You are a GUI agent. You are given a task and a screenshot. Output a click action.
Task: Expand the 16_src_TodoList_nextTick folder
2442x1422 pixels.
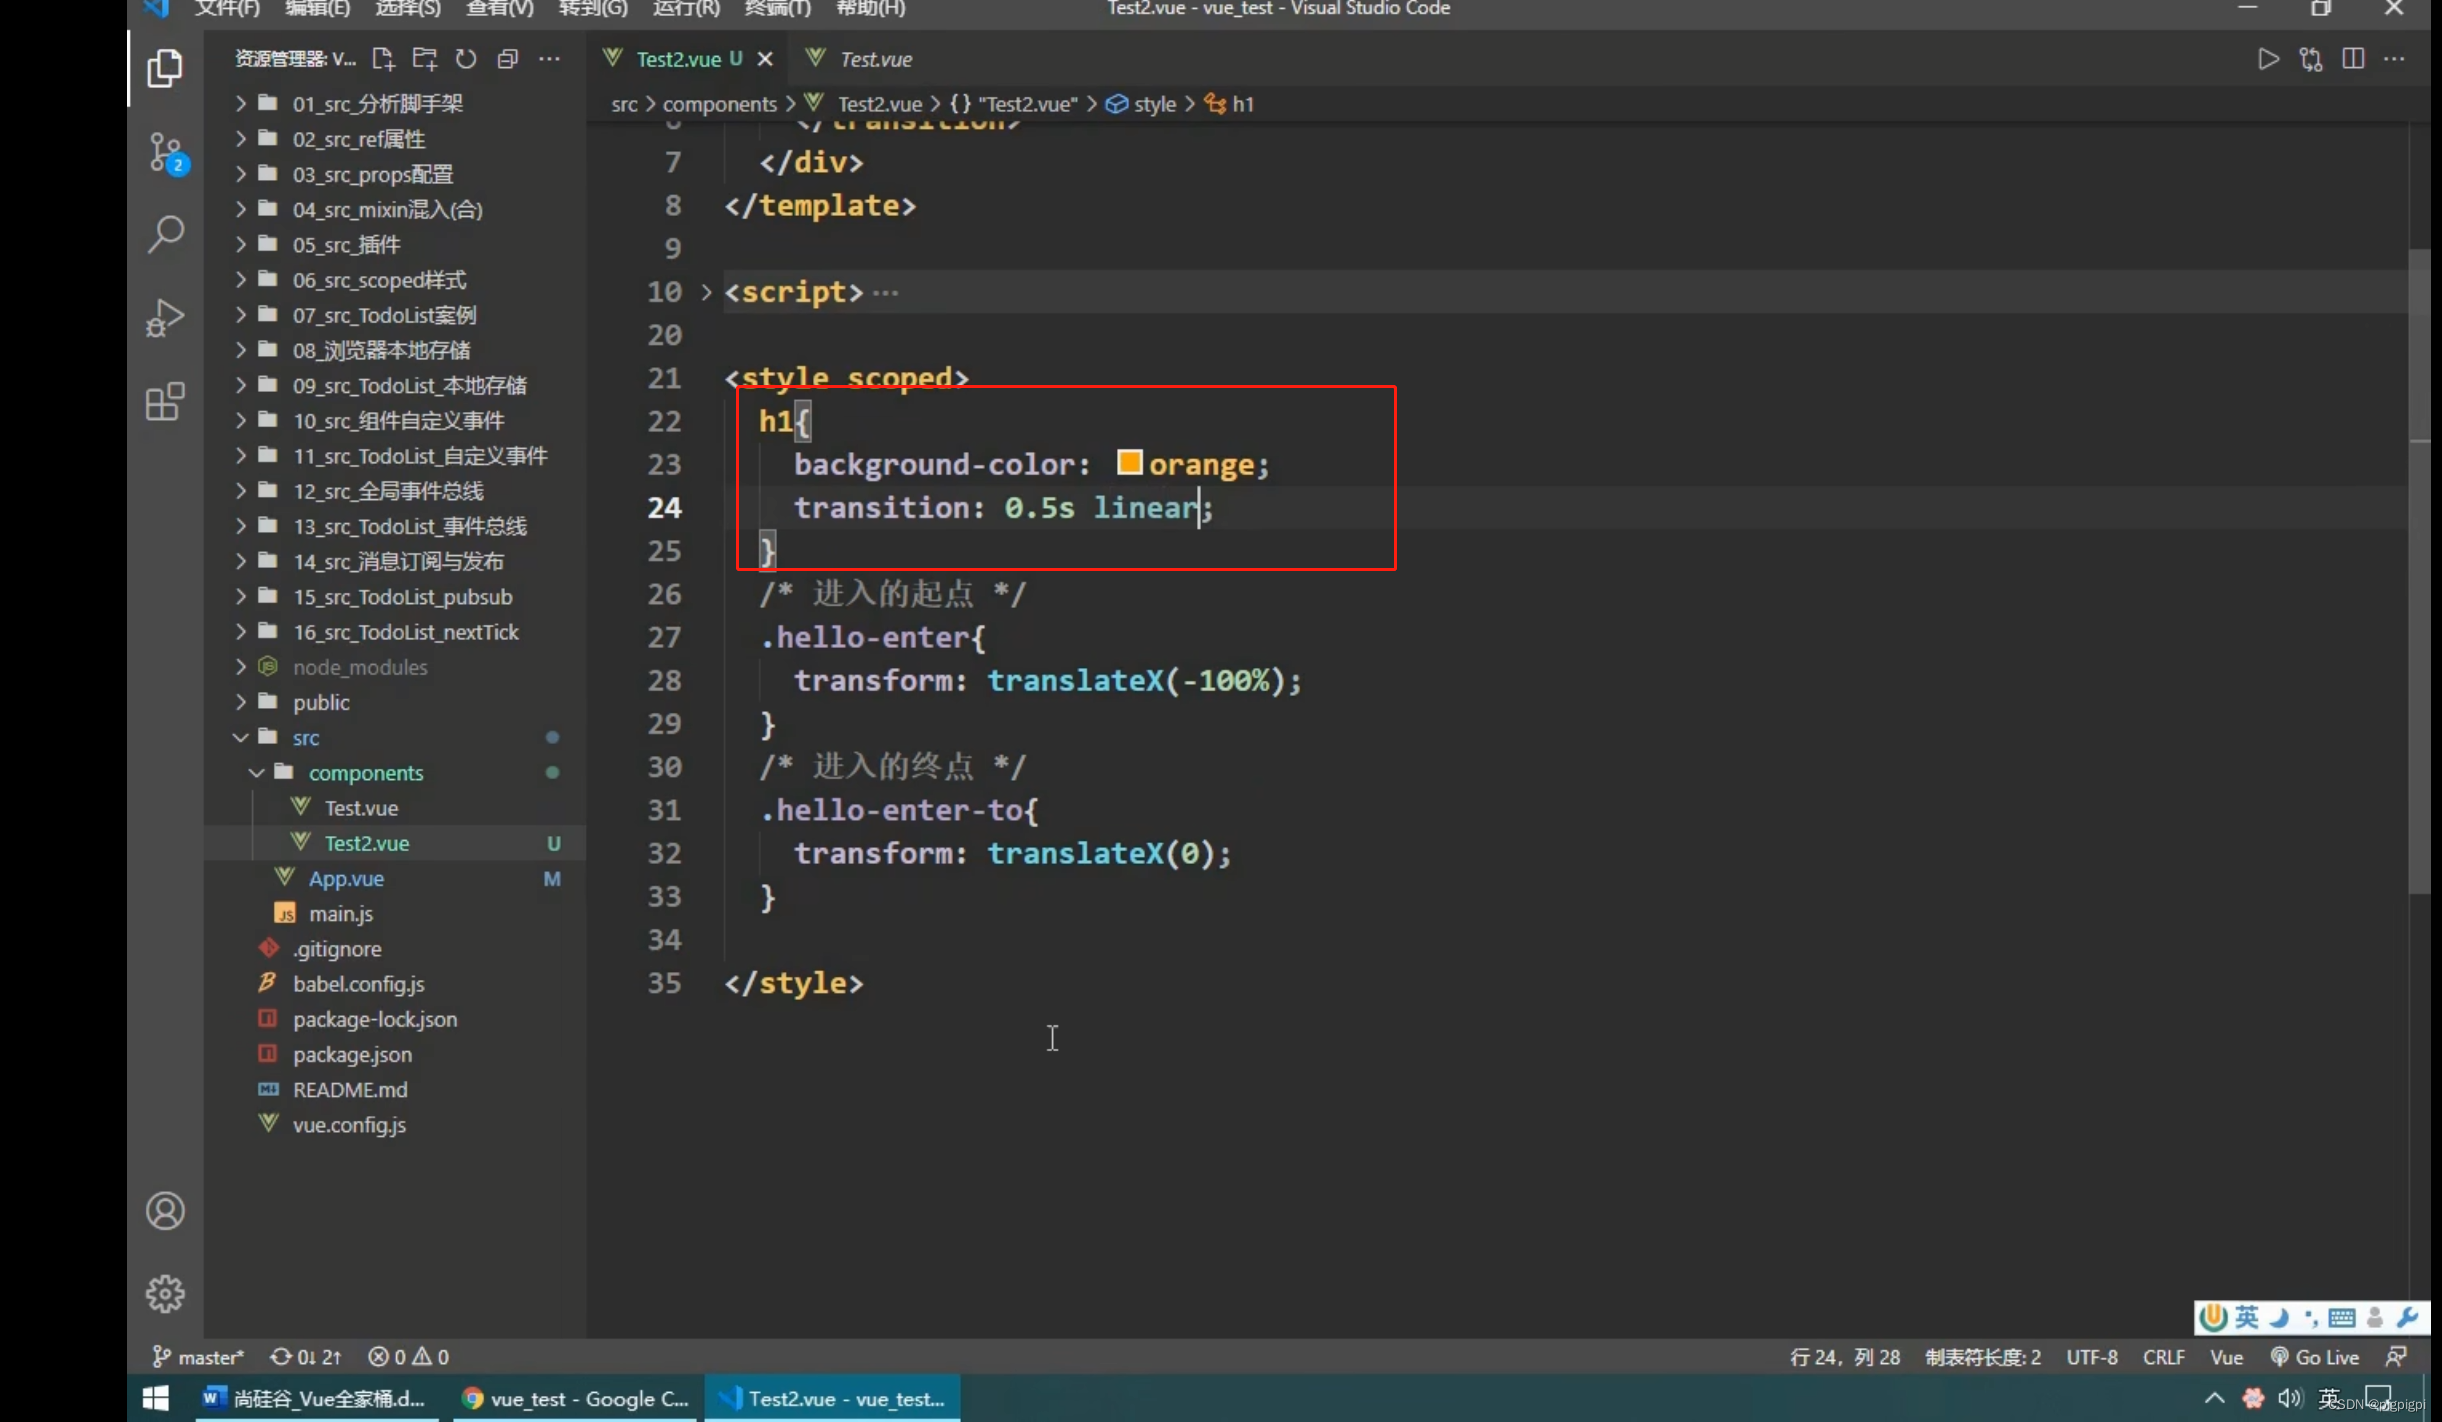tap(395, 632)
